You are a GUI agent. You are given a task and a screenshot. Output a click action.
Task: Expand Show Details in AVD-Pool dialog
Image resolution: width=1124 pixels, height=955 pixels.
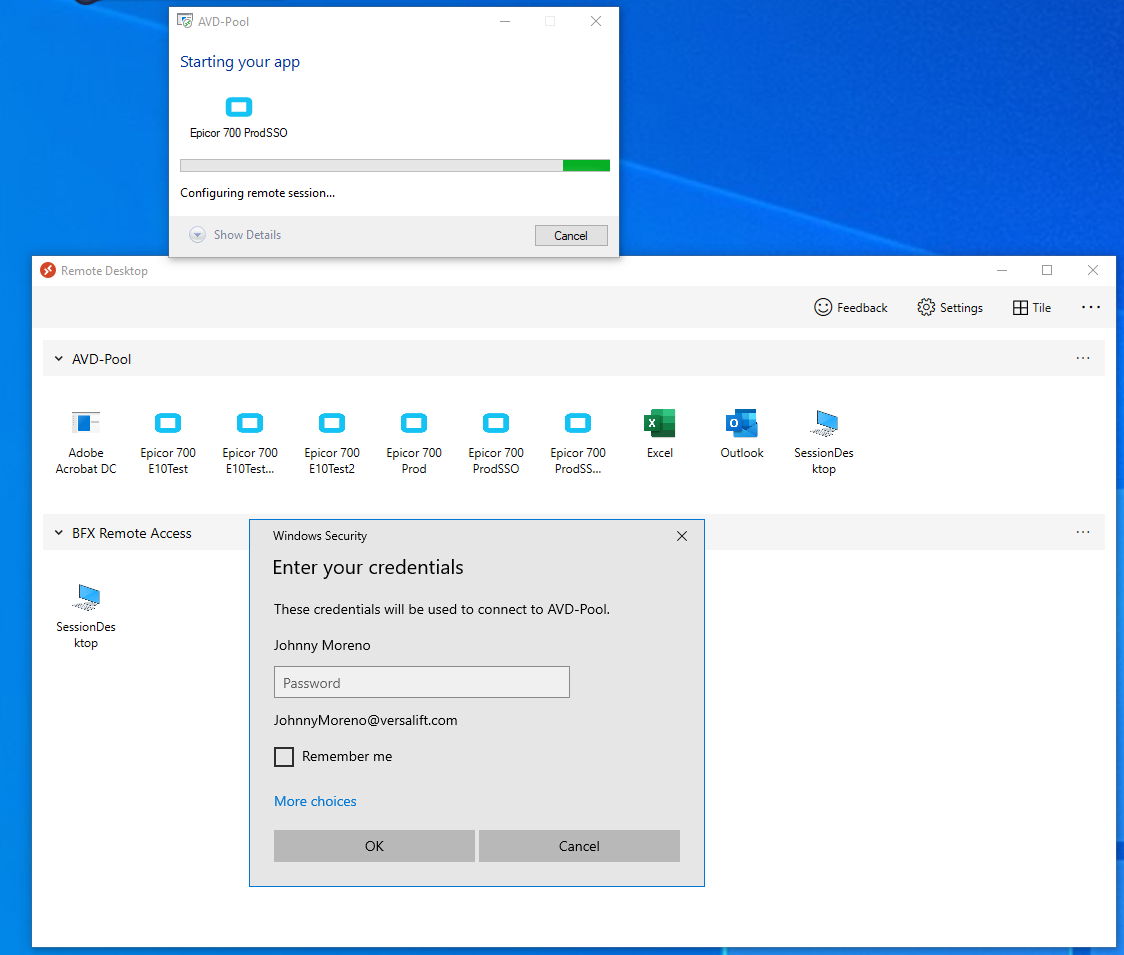coord(235,234)
